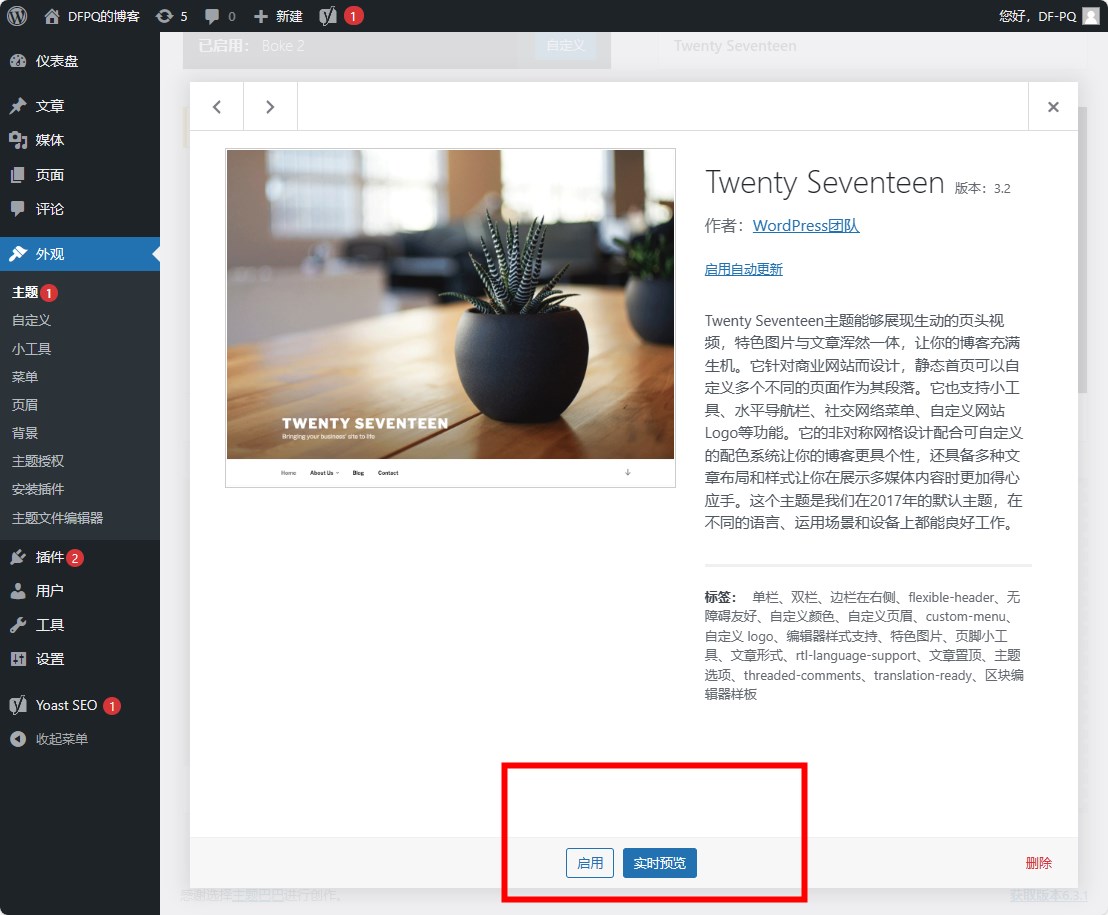Open the 您好, DF-PQ user account menu
1108x915 pixels.
pos(1049,16)
